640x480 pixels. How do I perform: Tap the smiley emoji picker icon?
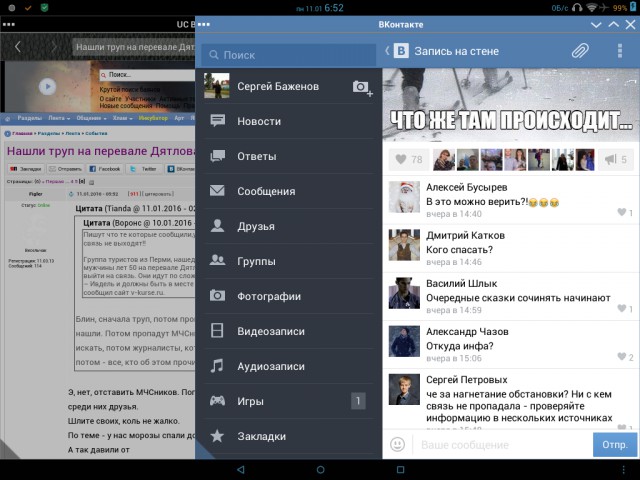pyautogui.click(x=398, y=444)
